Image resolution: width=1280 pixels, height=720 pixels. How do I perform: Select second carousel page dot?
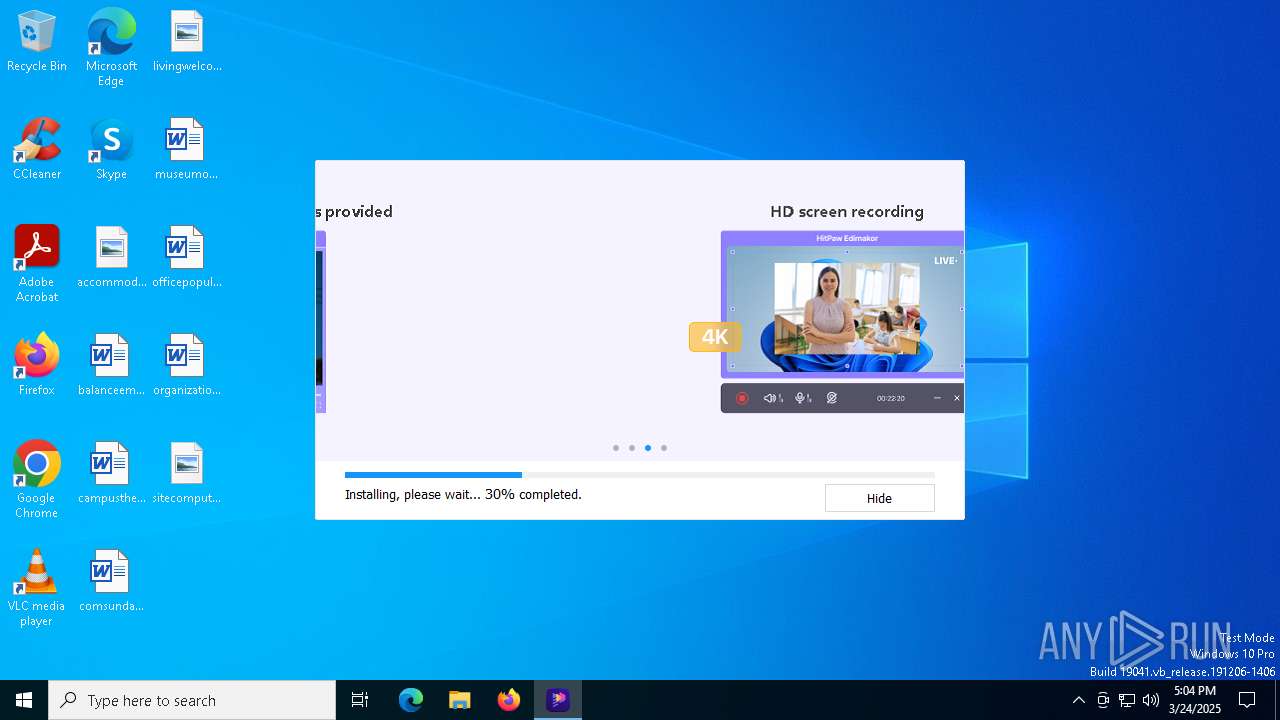[632, 448]
